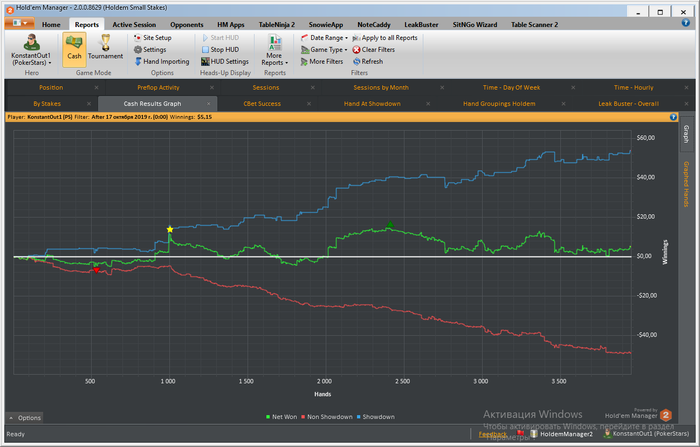Click the HoldemManager2 database status item
Viewport: 700px width, 447px height.
(562, 434)
